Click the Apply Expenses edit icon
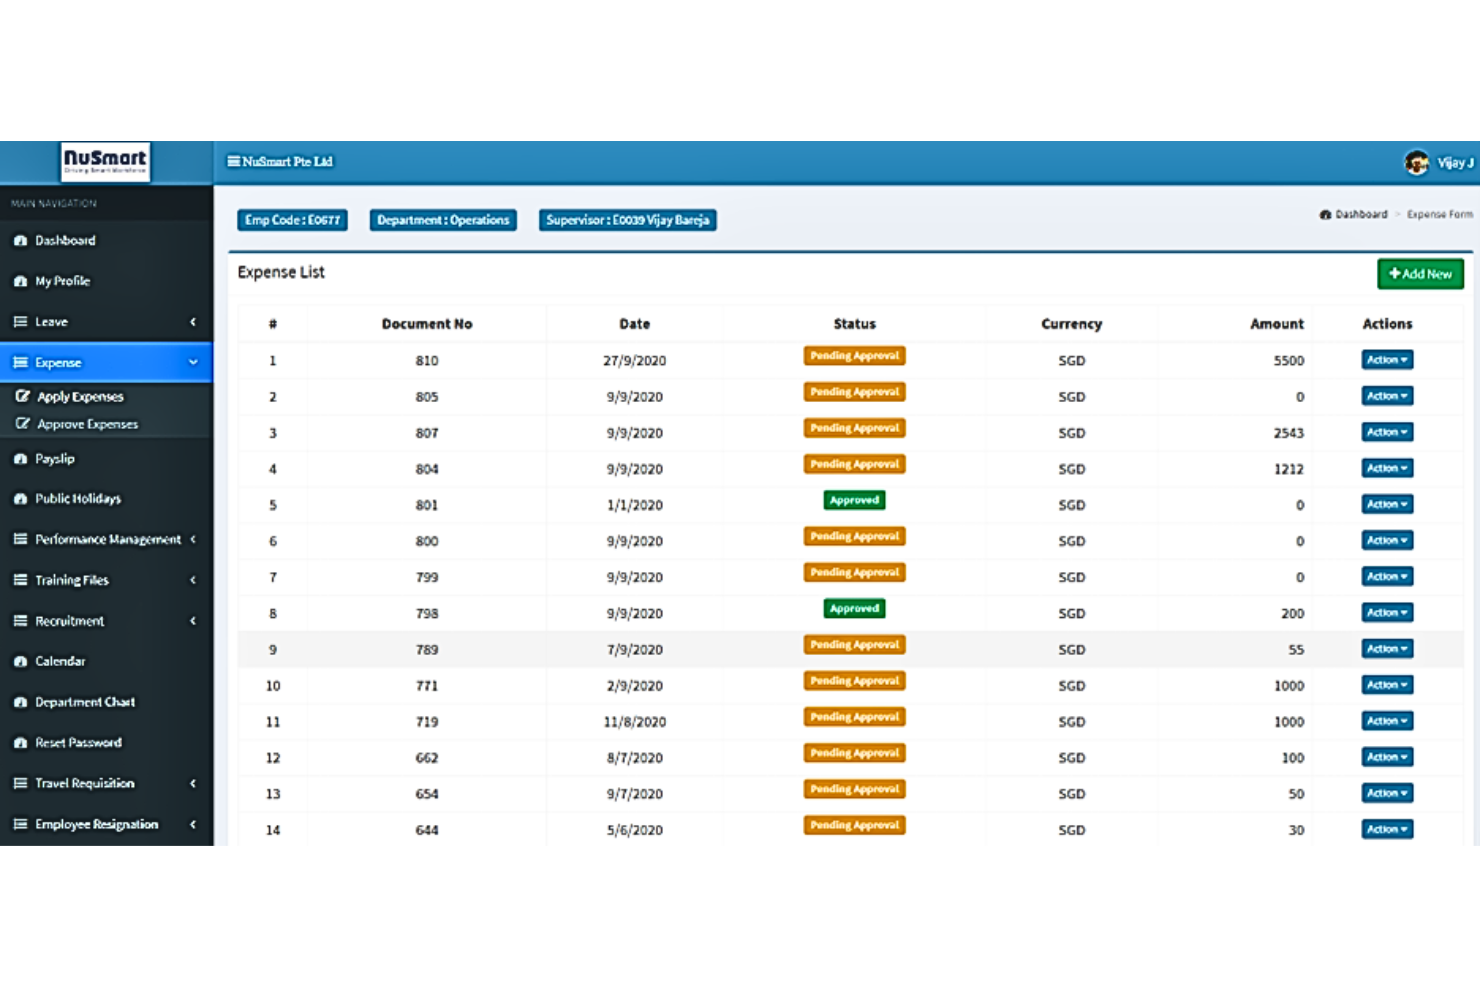The width and height of the screenshot is (1480, 987). (22, 397)
